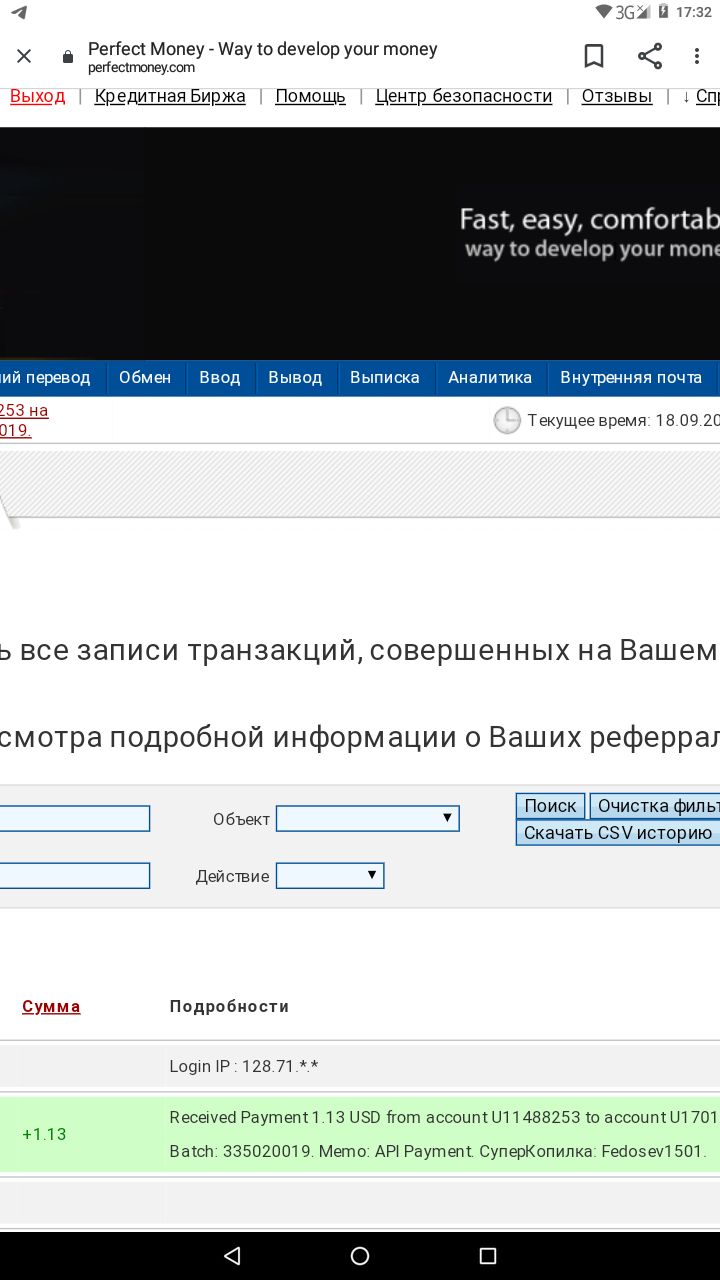Click the Подробности column header

[x=229, y=1007]
